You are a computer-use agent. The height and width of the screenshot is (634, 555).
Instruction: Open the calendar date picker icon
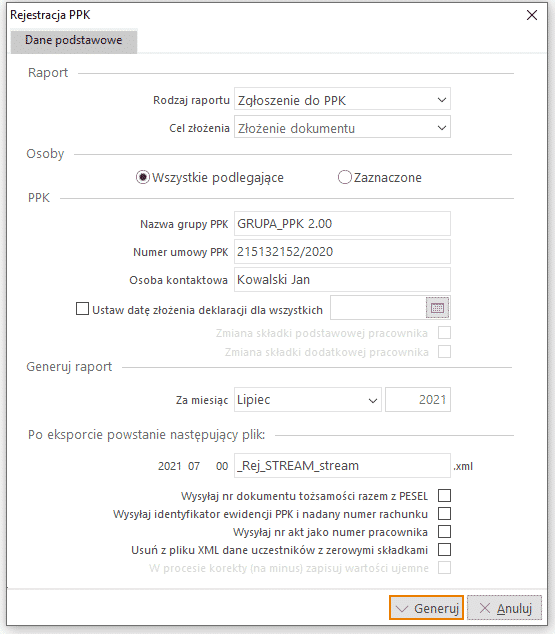pyautogui.click(x=437, y=308)
